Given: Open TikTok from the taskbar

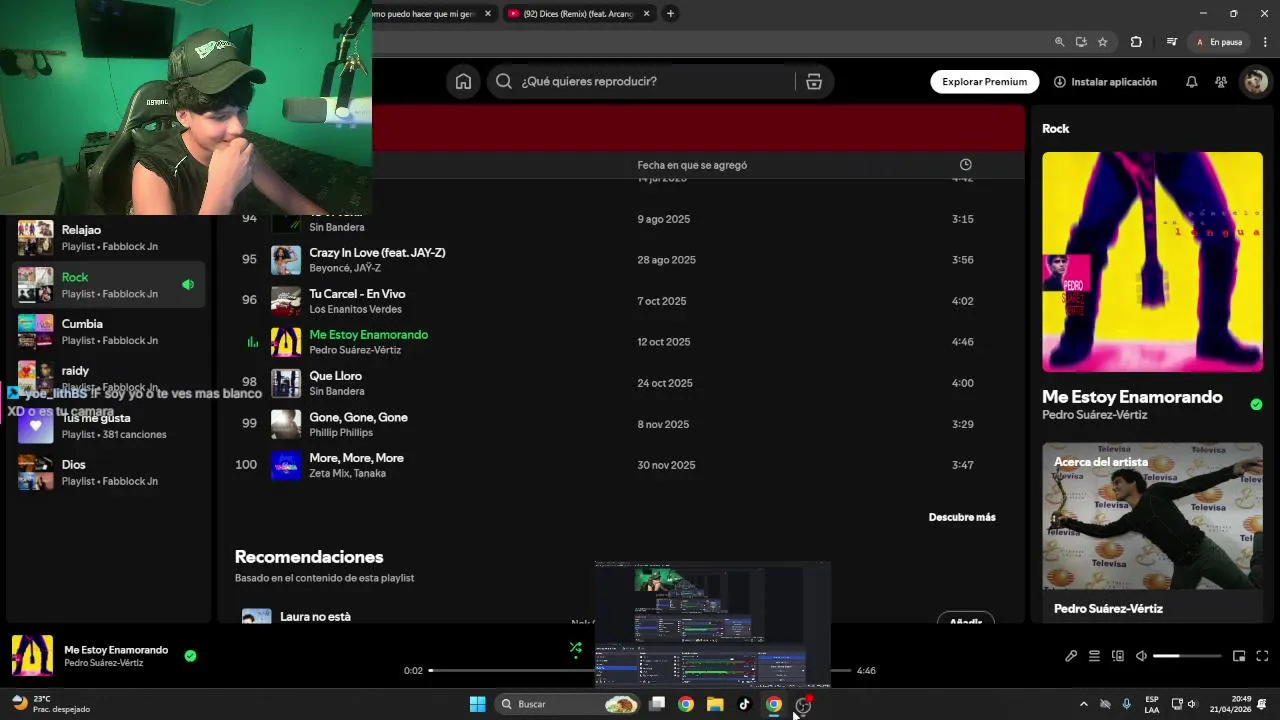Looking at the screenshot, I should [744, 704].
